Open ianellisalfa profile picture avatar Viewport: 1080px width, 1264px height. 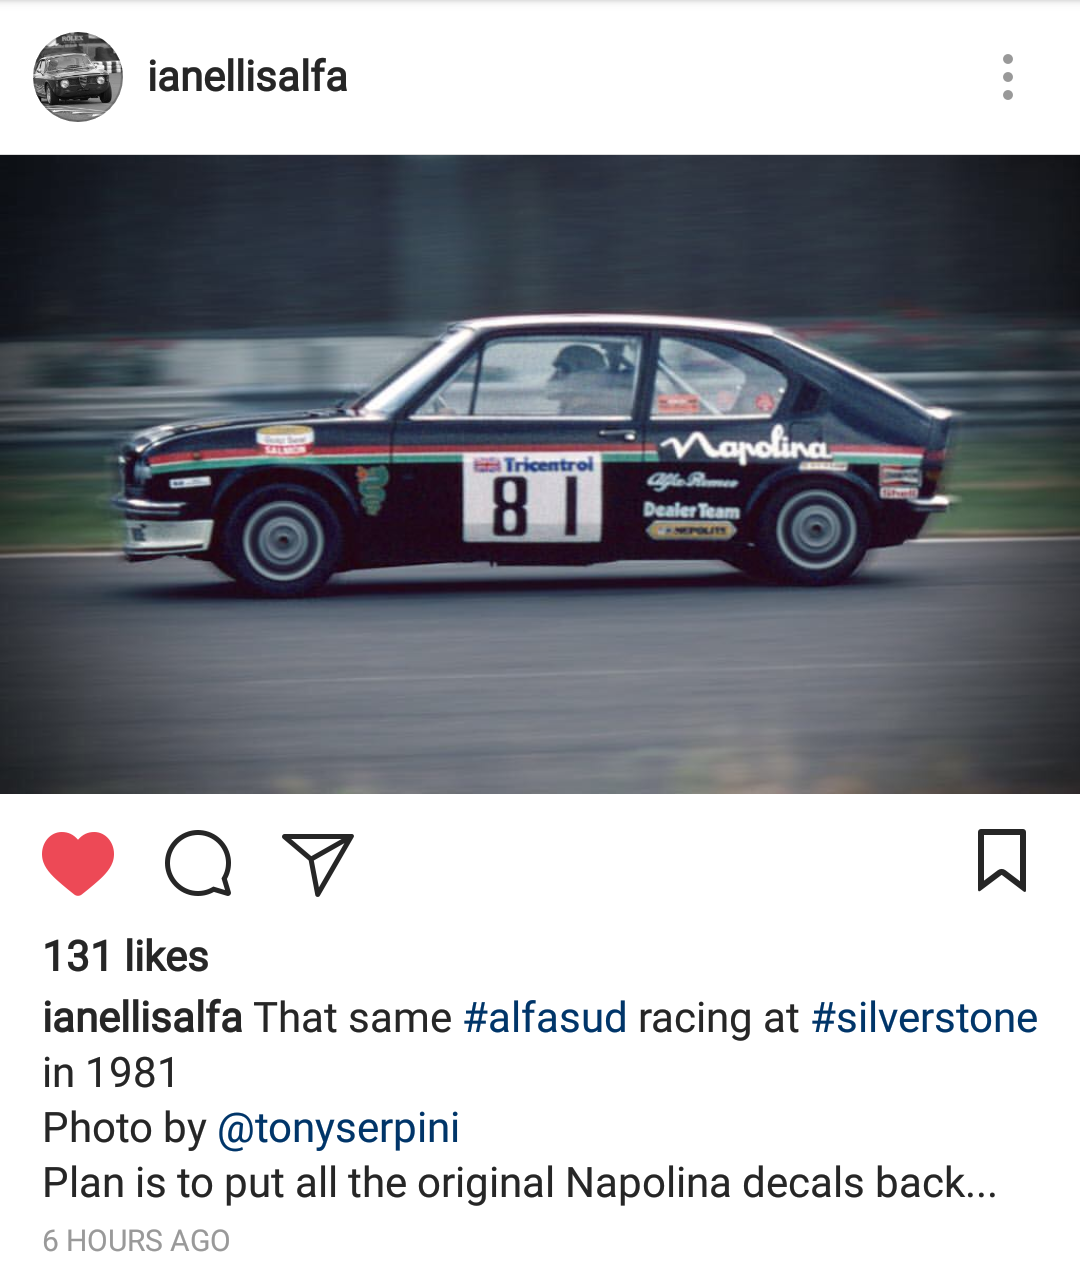(x=78, y=77)
